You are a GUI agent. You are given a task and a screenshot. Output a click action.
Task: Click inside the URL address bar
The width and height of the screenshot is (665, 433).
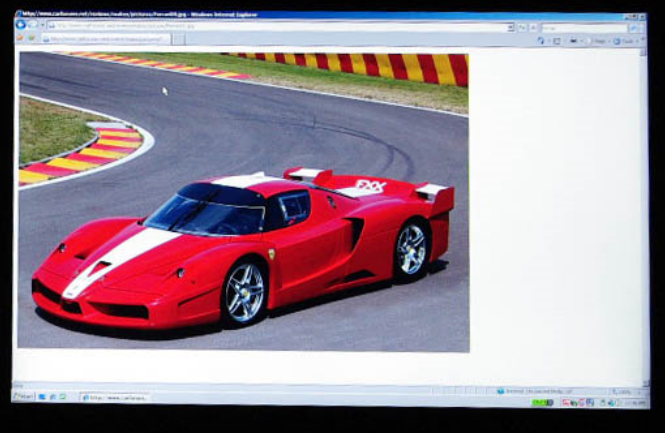click(x=277, y=26)
